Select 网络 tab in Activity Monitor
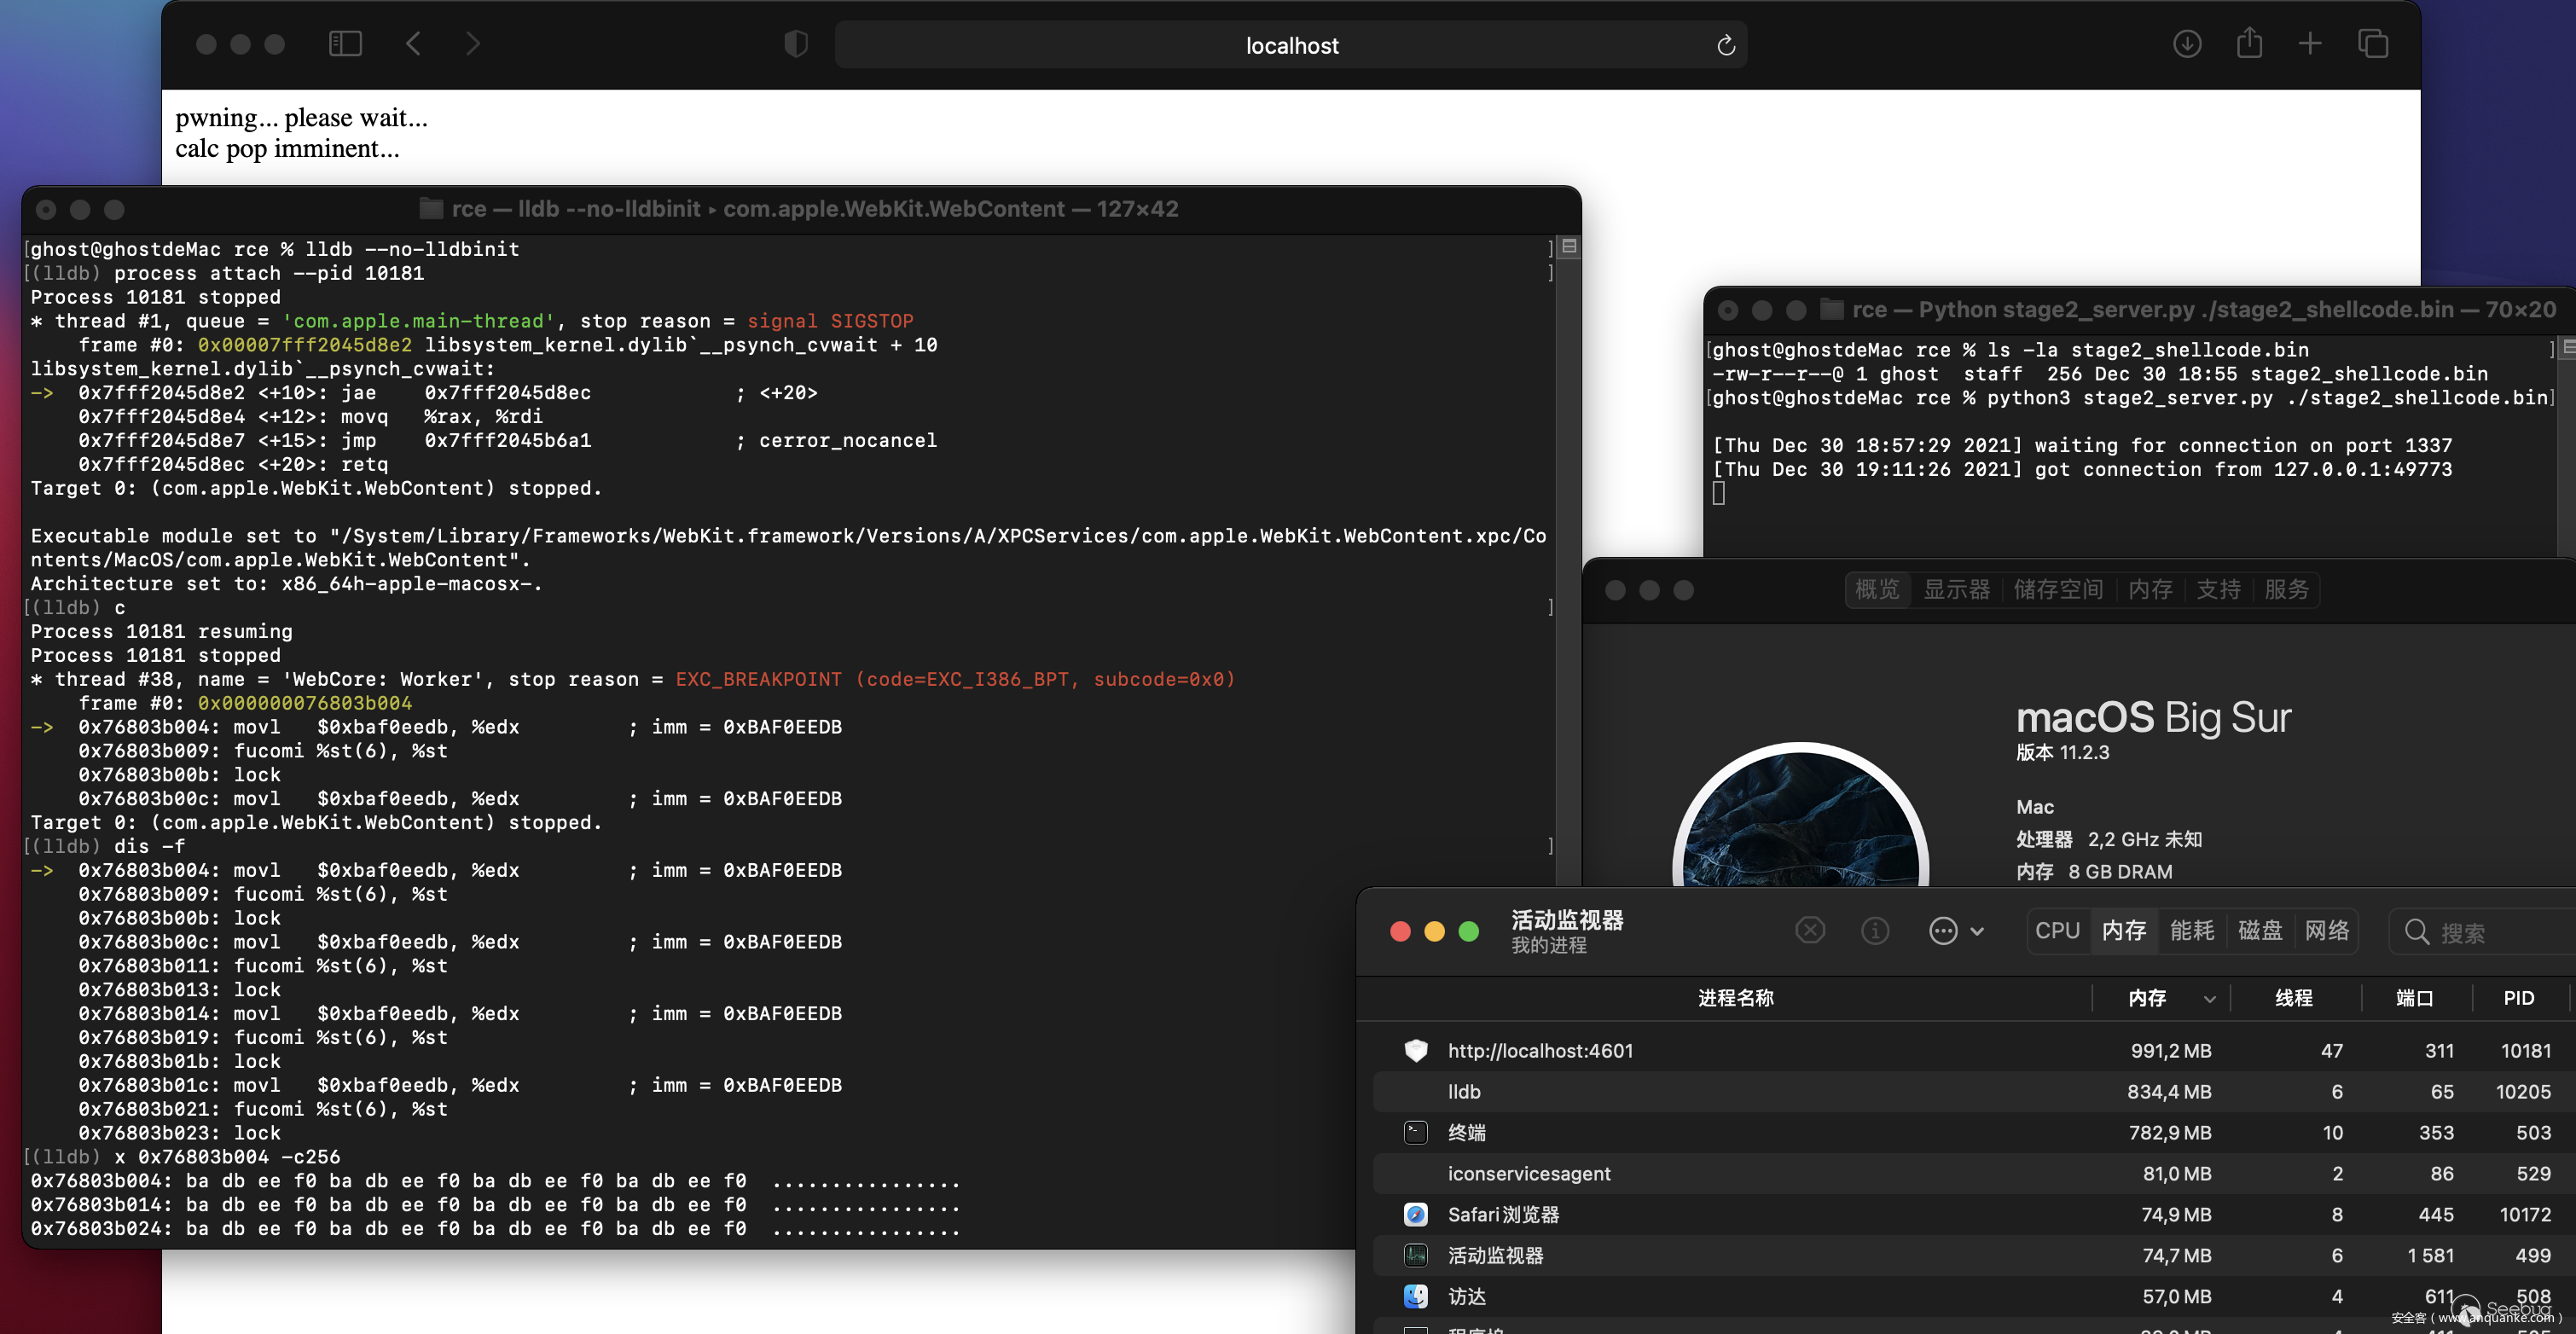The width and height of the screenshot is (2576, 1334). pyautogui.click(x=2327, y=931)
